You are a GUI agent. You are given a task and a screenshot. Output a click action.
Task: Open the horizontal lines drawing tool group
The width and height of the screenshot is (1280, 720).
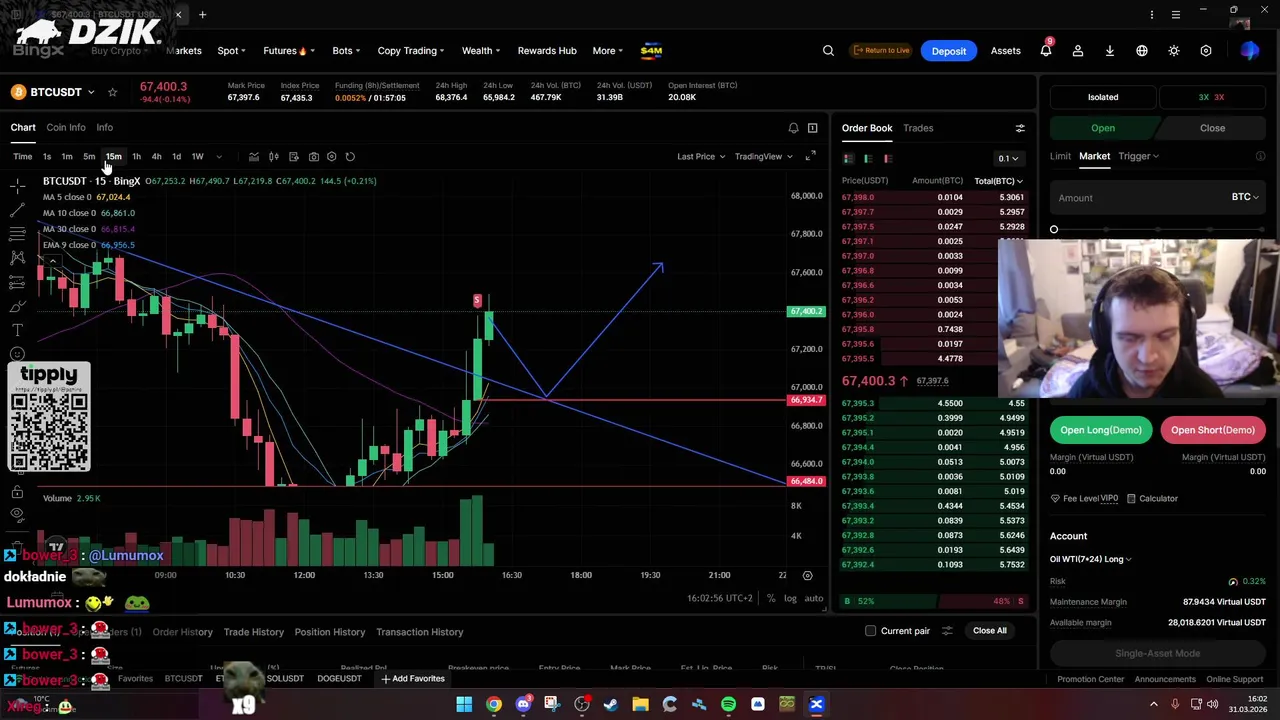click(x=17, y=234)
